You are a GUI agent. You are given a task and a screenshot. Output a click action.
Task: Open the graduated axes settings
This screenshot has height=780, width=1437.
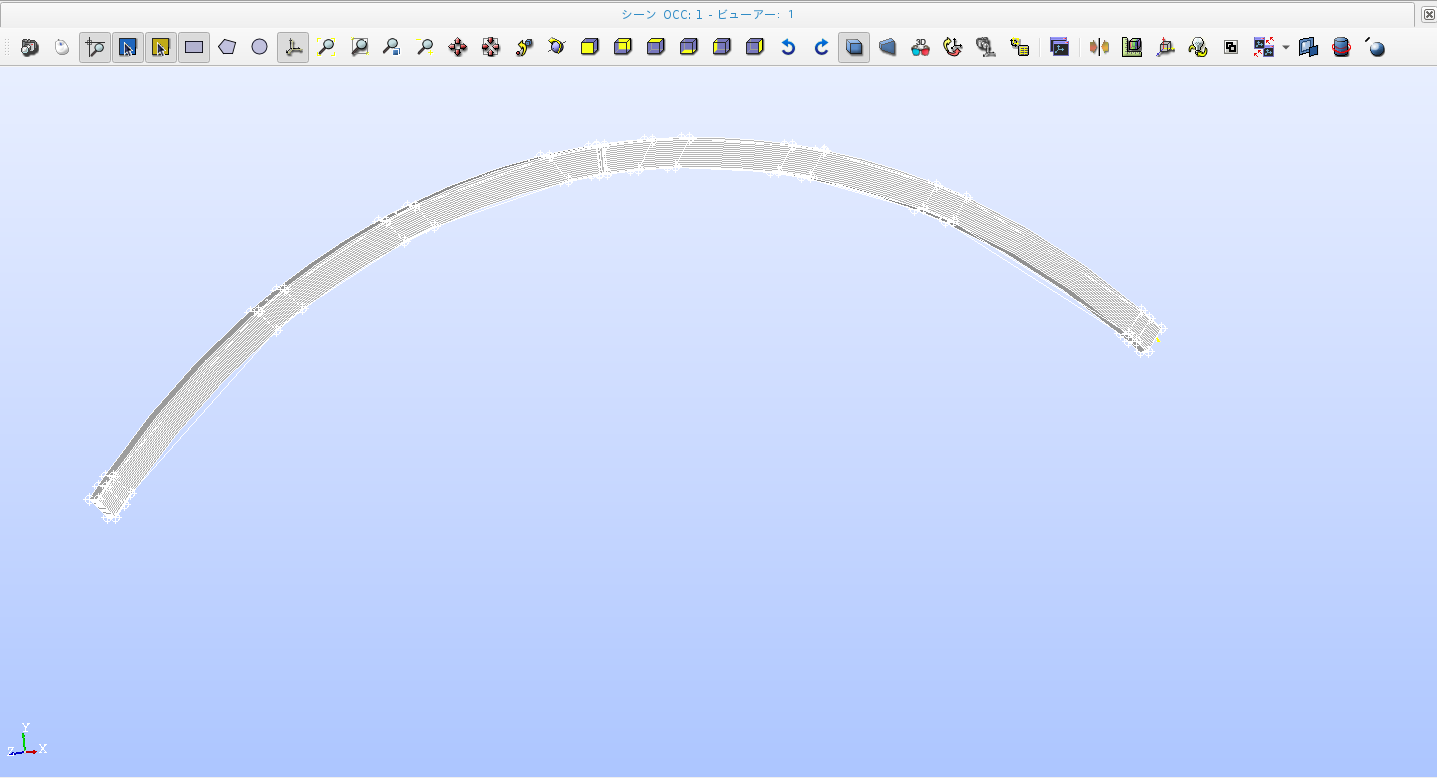pyautogui.click(x=1132, y=47)
